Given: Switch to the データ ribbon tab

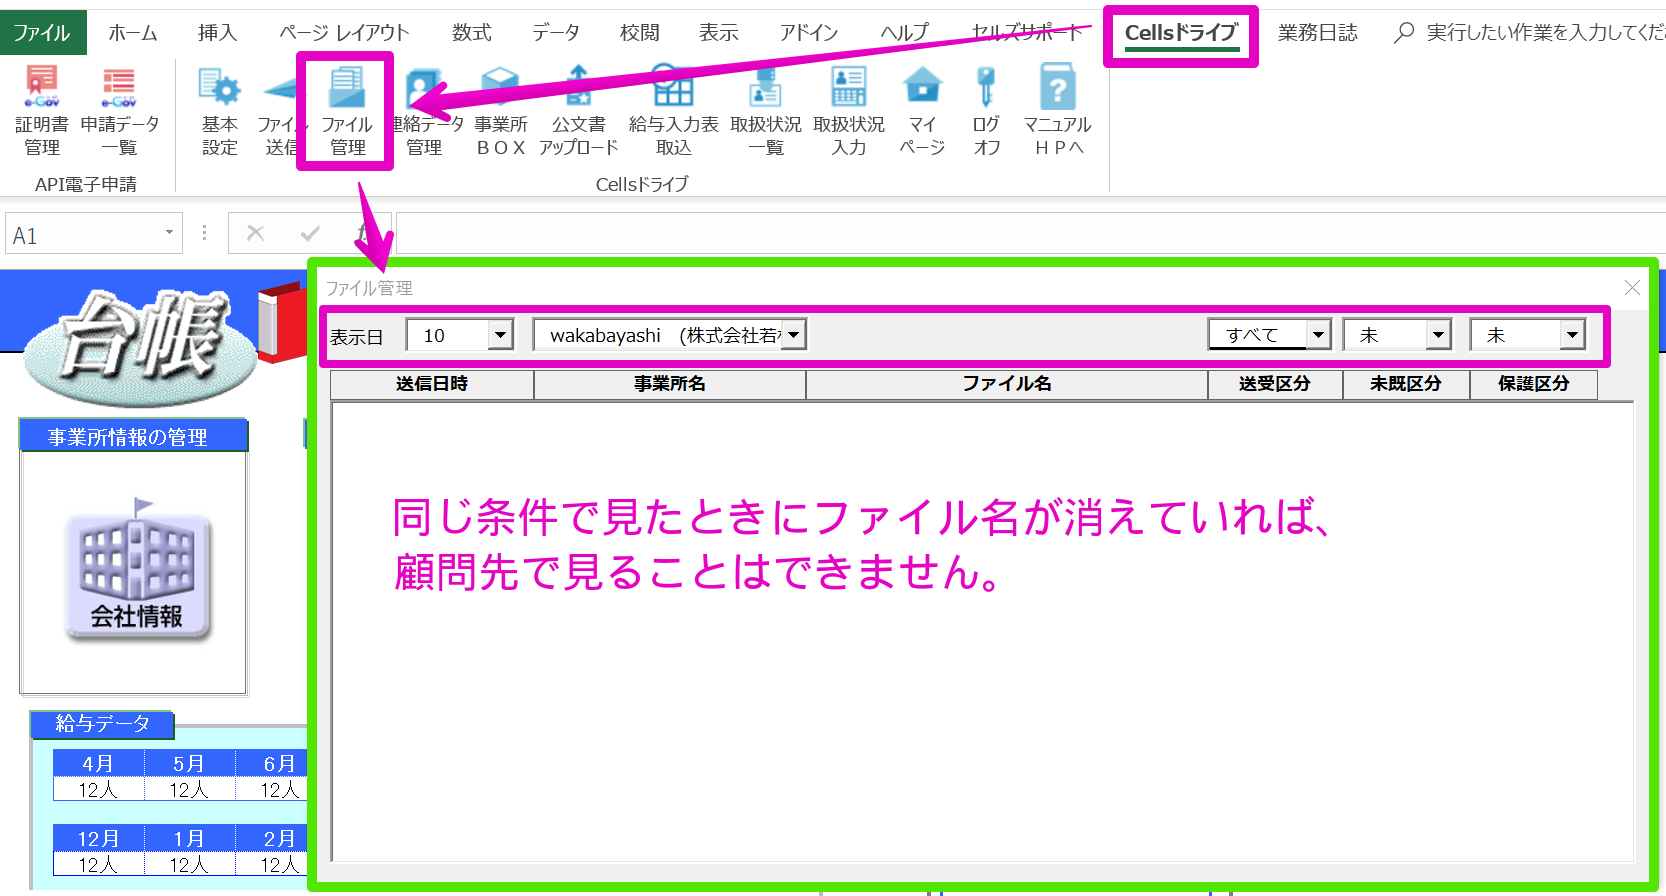Looking at the screenshot, I should tap(556, 32).
